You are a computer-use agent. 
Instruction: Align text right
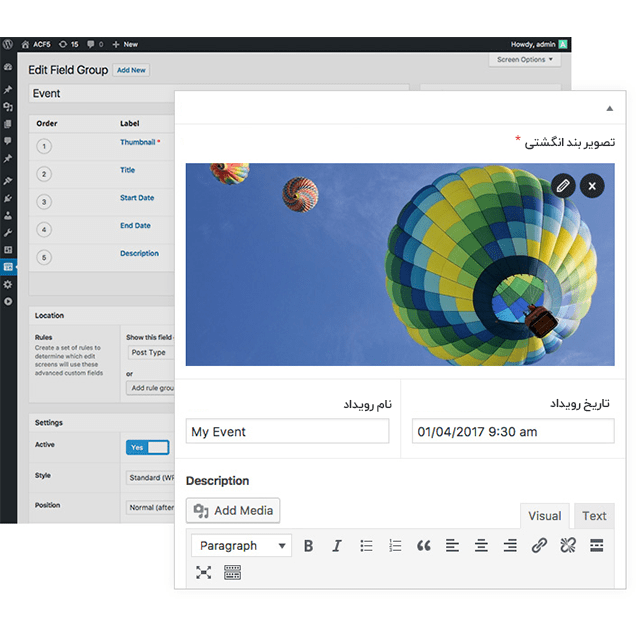(510, 545)
